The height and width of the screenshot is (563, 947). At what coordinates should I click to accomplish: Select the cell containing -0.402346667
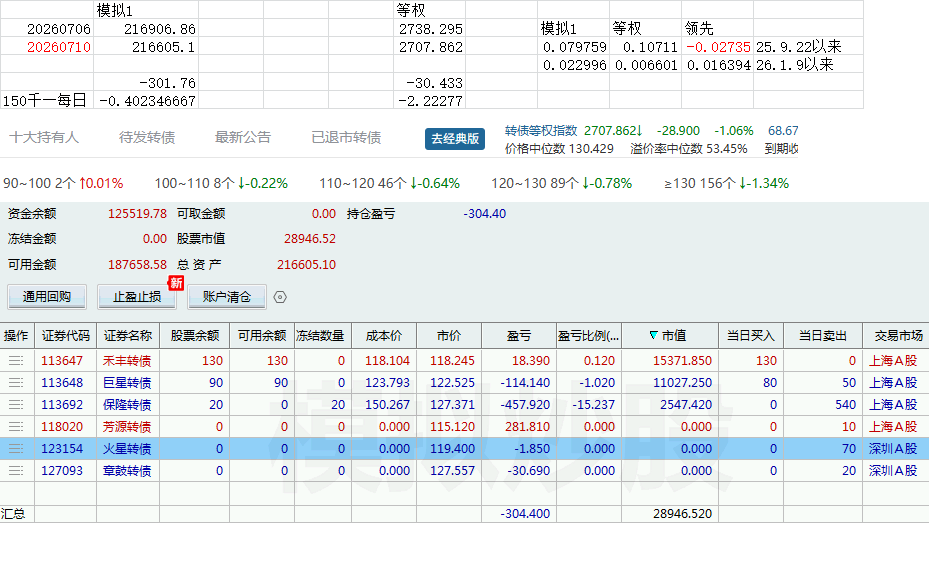coord(146,100)
